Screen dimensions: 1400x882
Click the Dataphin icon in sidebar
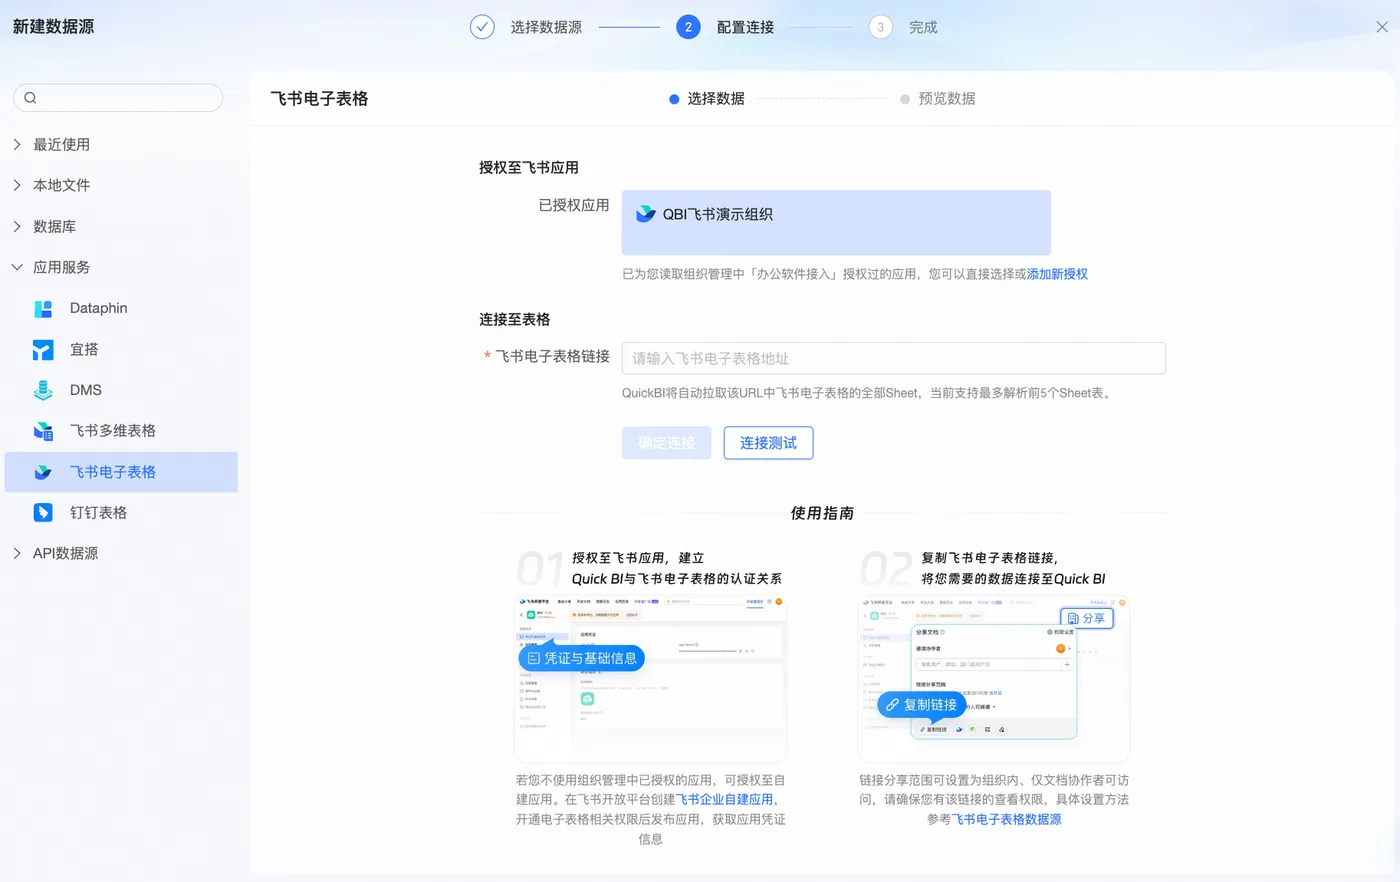click(x=43, y=309)
